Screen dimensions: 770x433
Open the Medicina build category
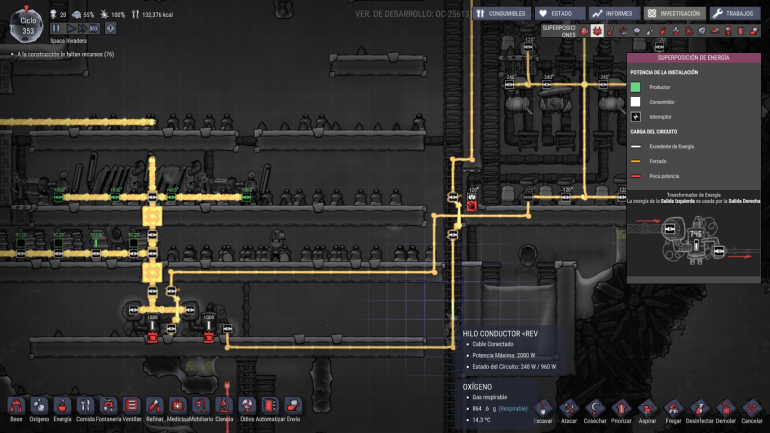(x=177, y=409)
